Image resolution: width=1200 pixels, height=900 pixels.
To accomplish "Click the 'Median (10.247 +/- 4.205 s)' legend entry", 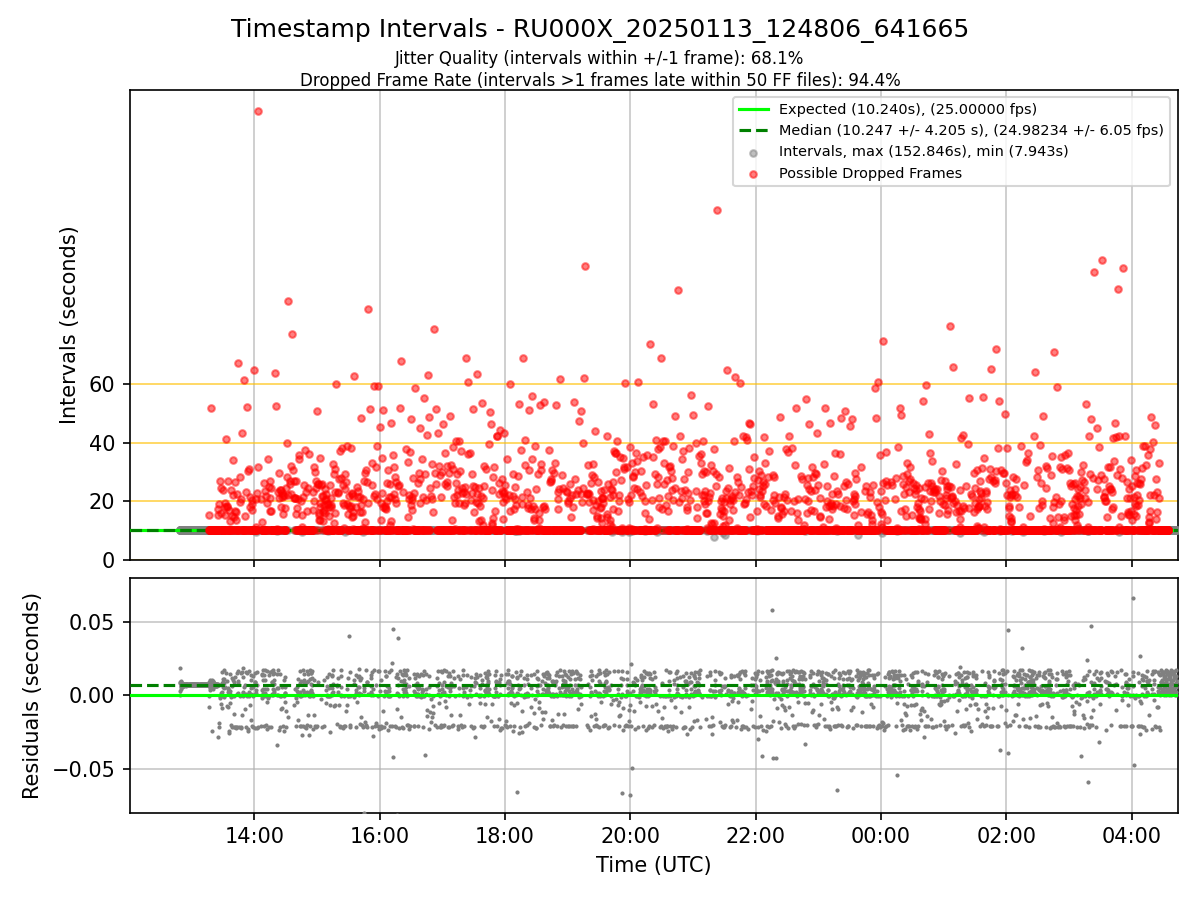I will pyautogui.click(x=971, y=130).
